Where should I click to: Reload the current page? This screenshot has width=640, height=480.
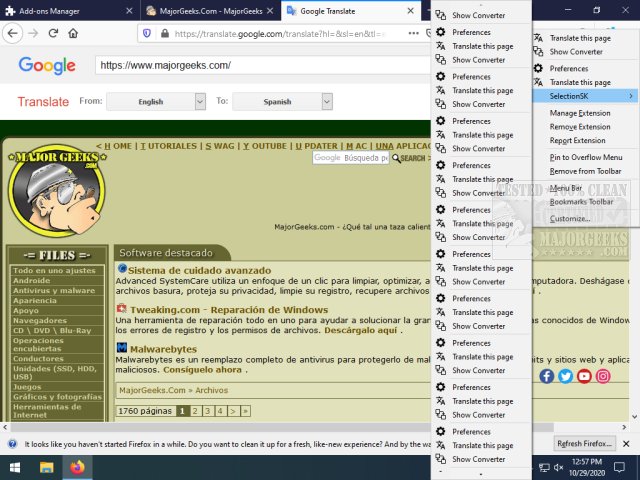point(53,33)
